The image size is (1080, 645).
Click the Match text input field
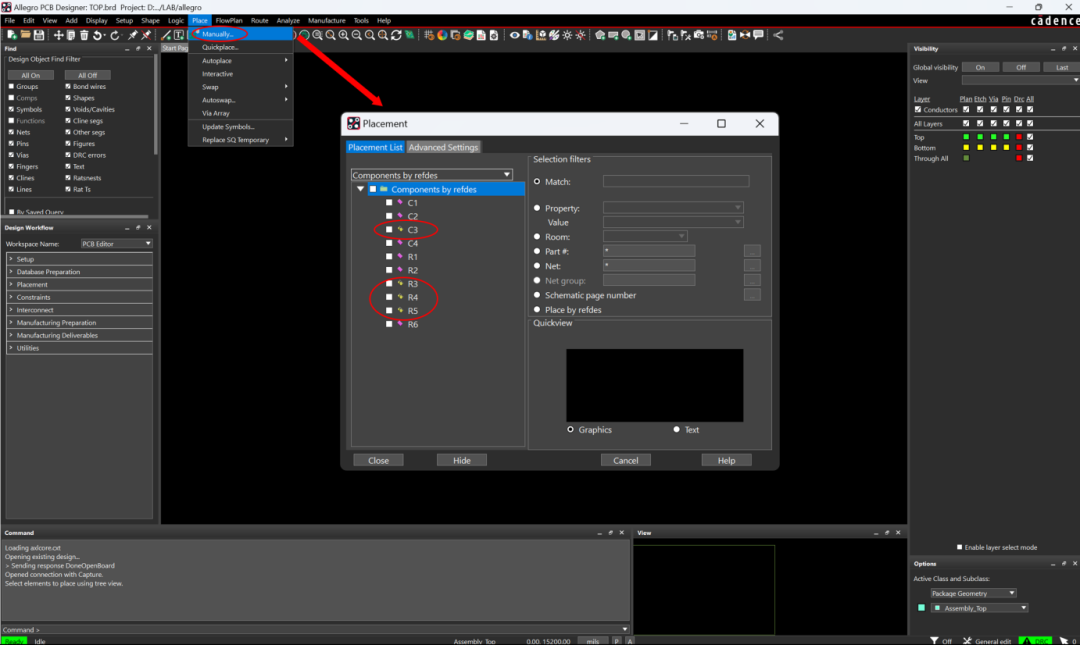[676, 181]
